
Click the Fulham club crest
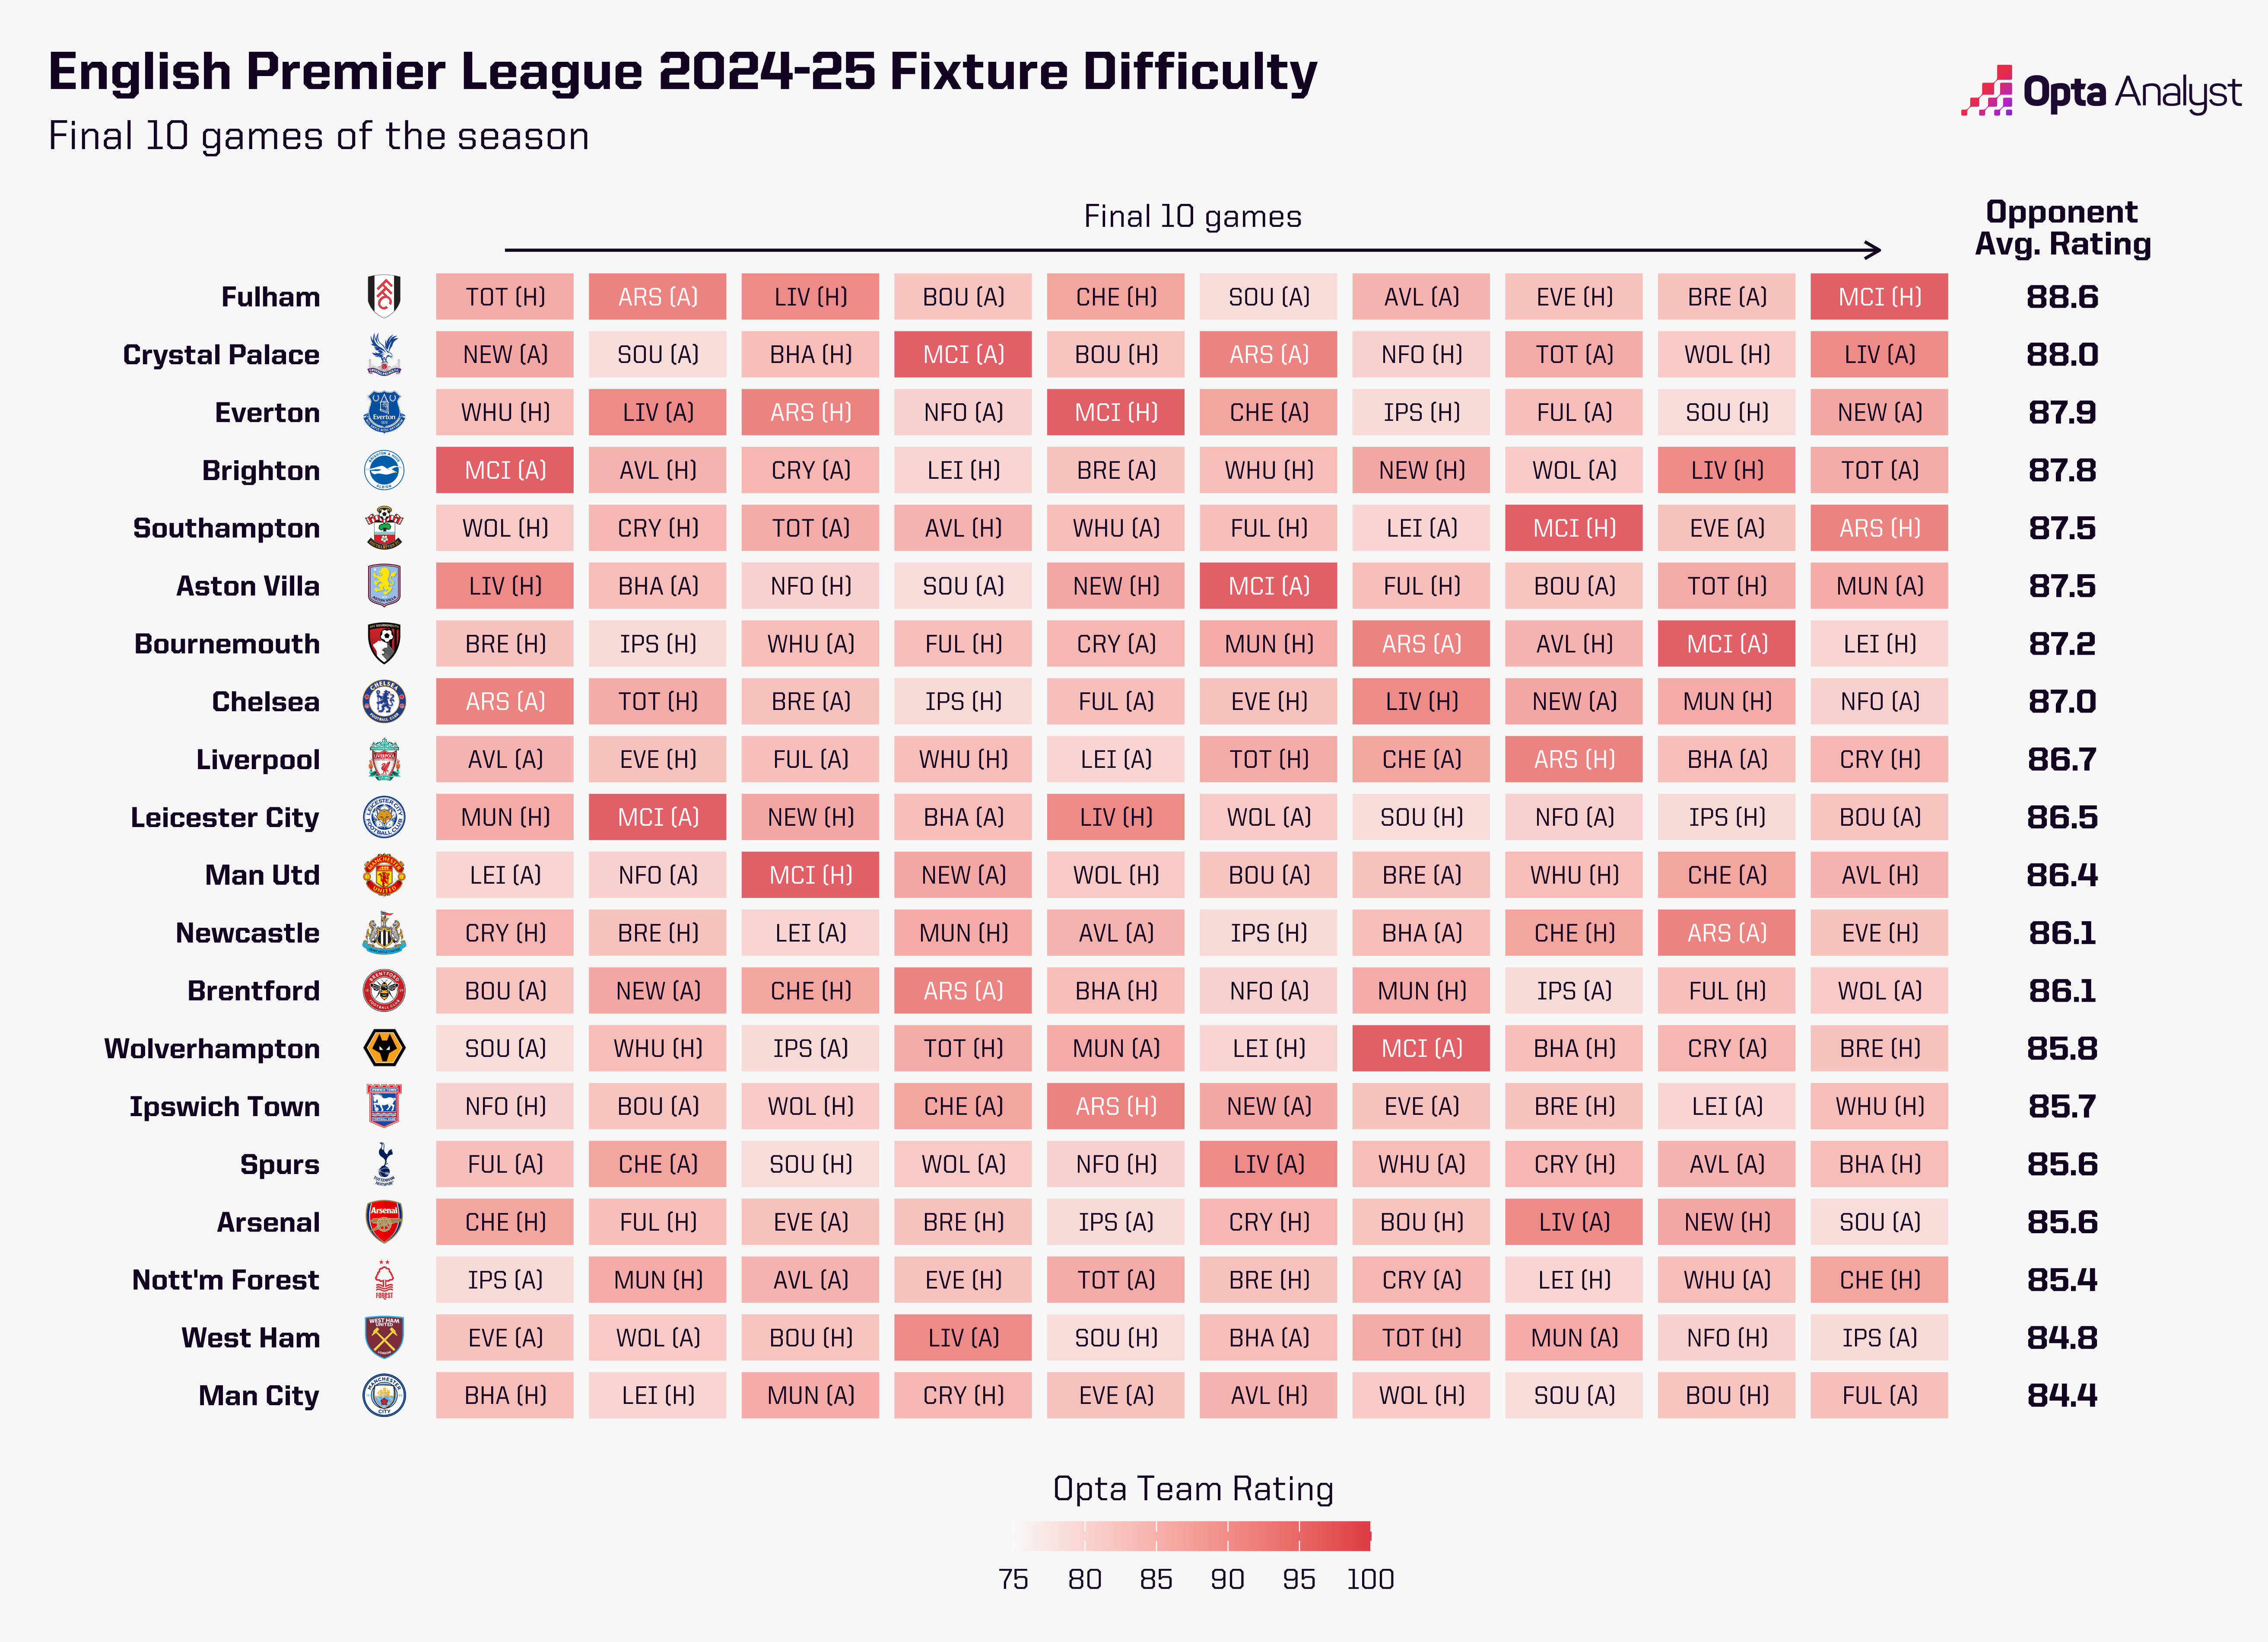click(384, 297)
